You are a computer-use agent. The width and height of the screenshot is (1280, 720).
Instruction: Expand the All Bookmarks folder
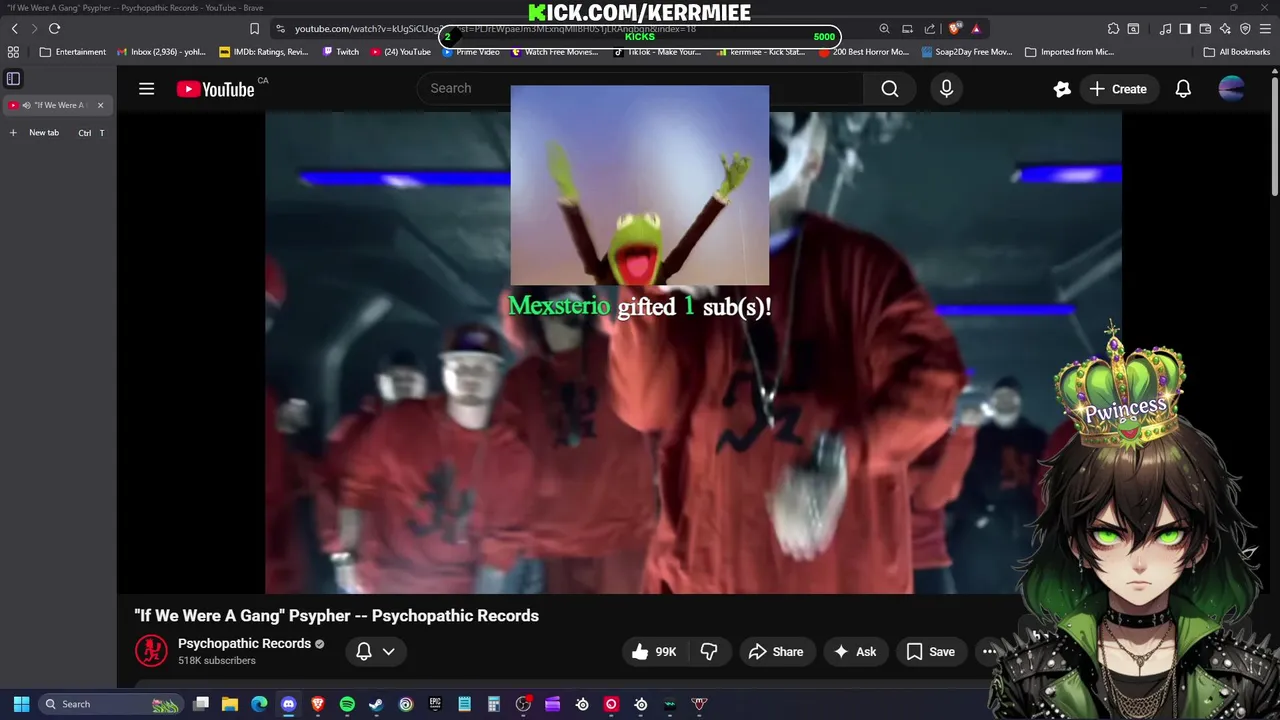point(1237,52)
